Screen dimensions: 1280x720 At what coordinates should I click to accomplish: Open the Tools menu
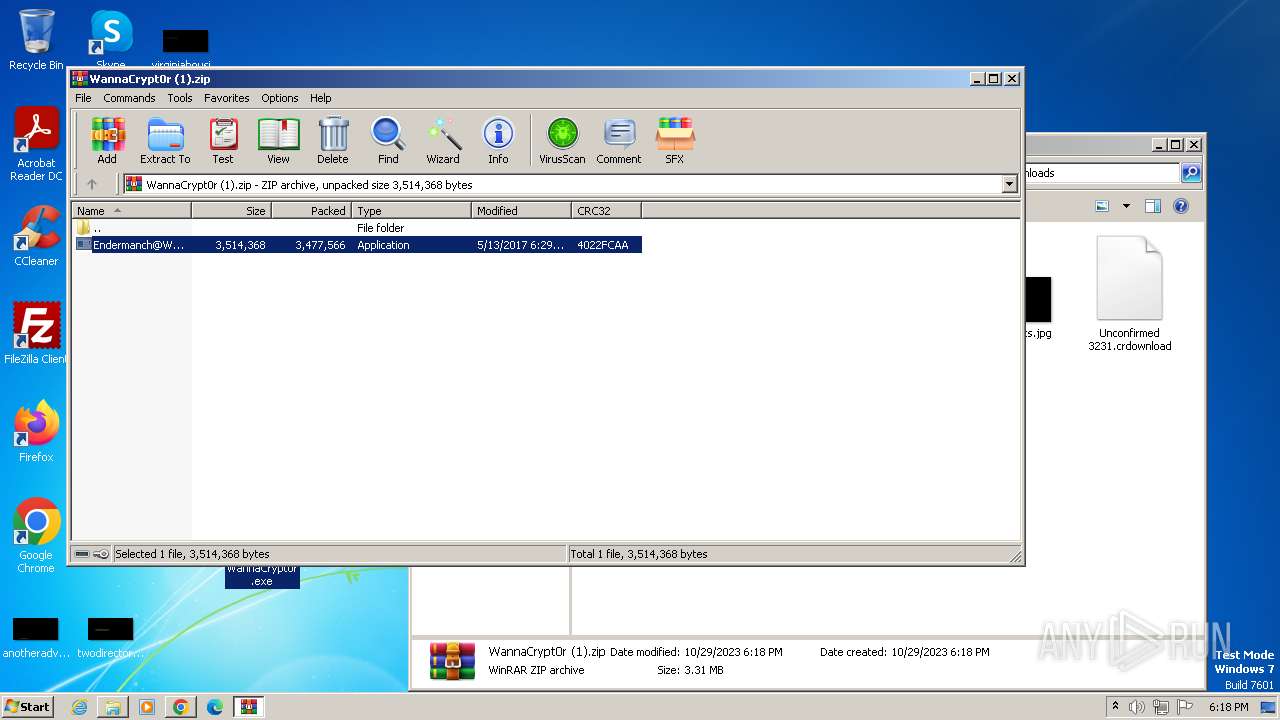pyautogui.click(x=180, y=98)
